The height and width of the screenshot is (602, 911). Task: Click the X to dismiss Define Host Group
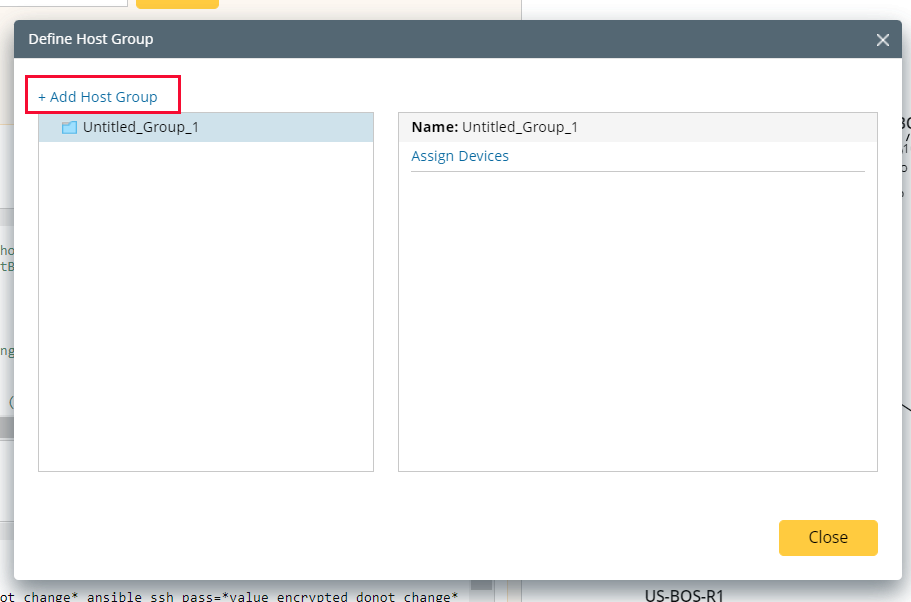coord(883,40)
